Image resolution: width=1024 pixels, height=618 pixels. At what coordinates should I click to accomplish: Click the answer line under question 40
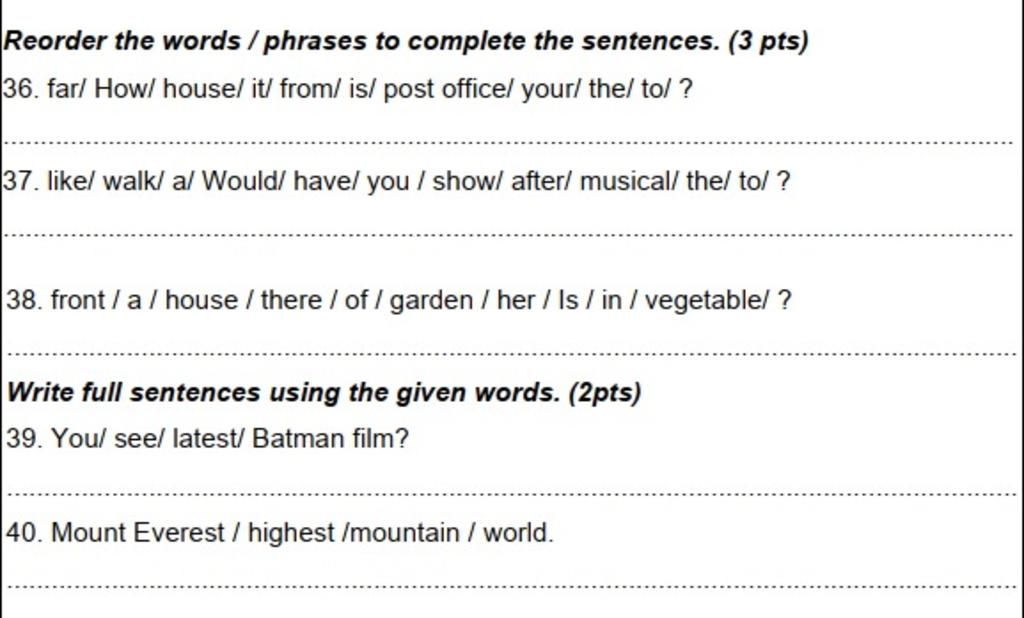511,587
